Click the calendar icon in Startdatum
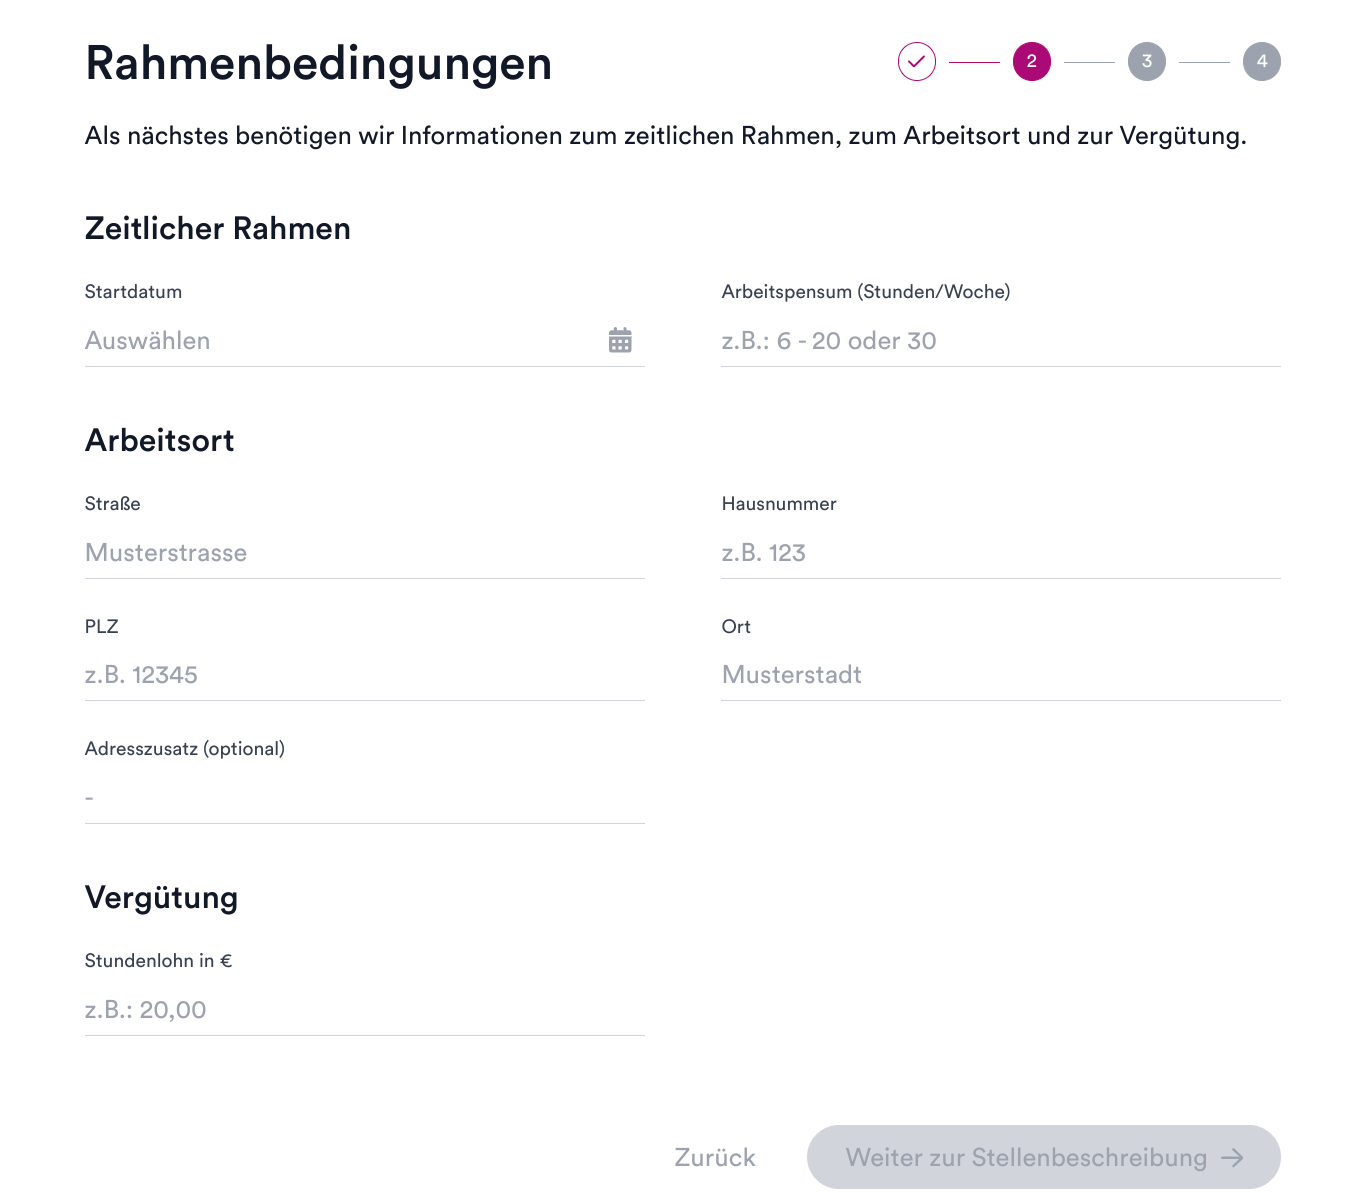This screenshot has width=1361, height=1193. point(620,340)
